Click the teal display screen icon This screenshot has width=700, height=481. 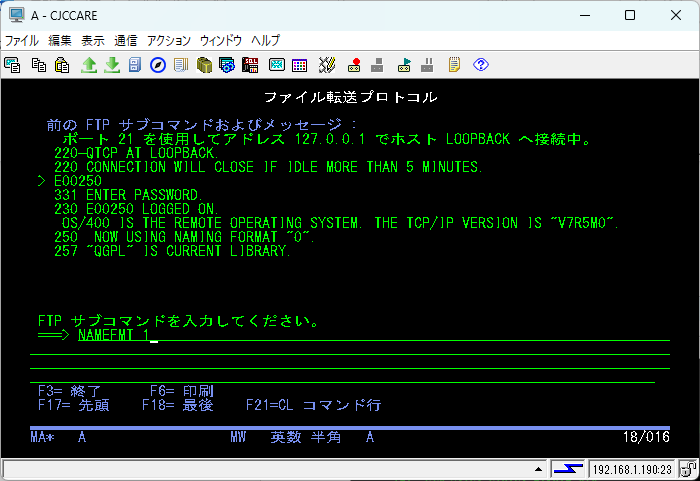(277, 65)
